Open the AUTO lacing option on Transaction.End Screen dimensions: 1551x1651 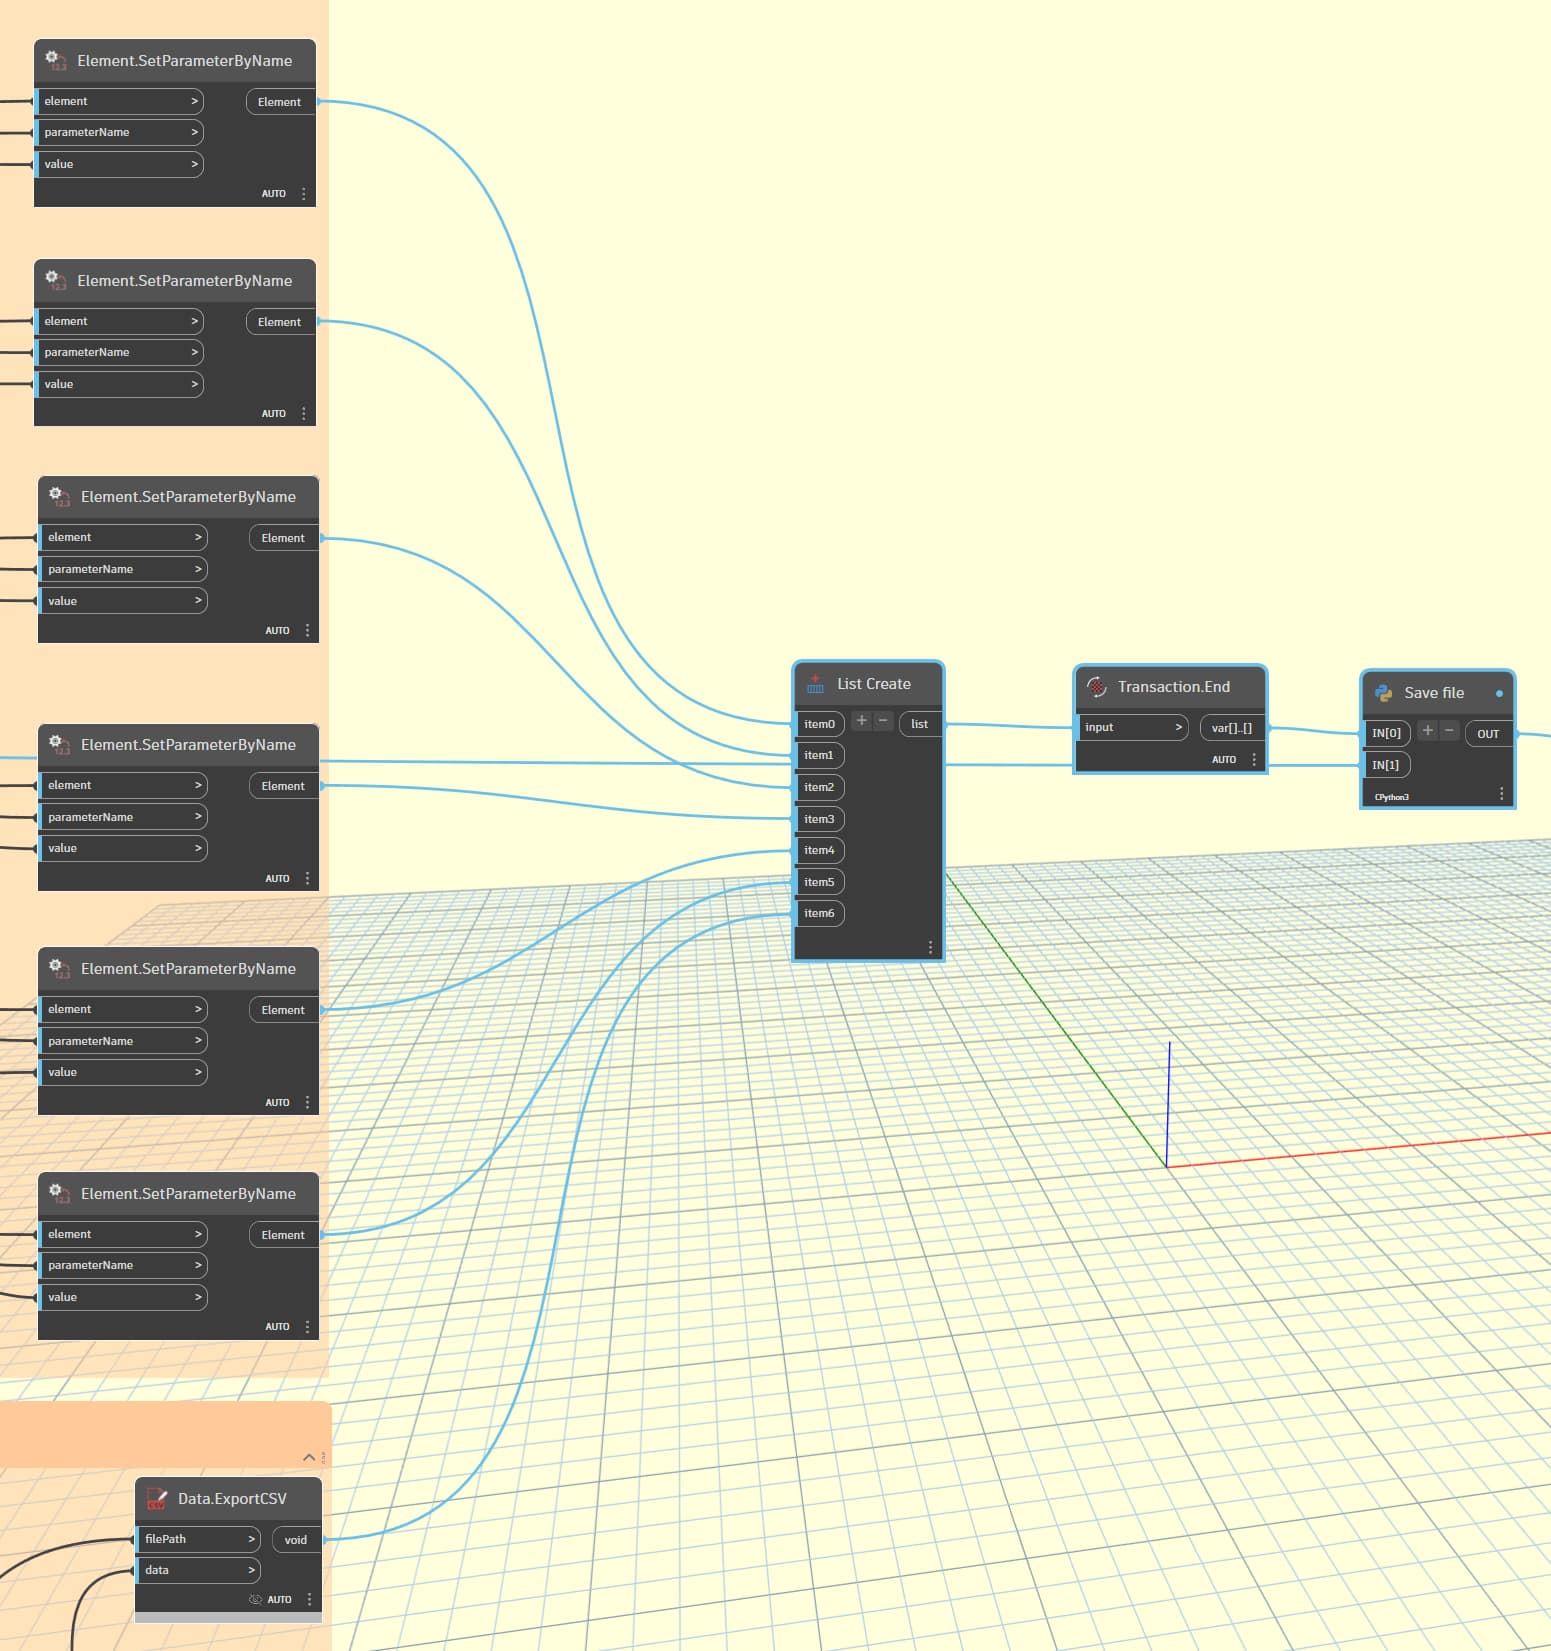(1224, 759)
